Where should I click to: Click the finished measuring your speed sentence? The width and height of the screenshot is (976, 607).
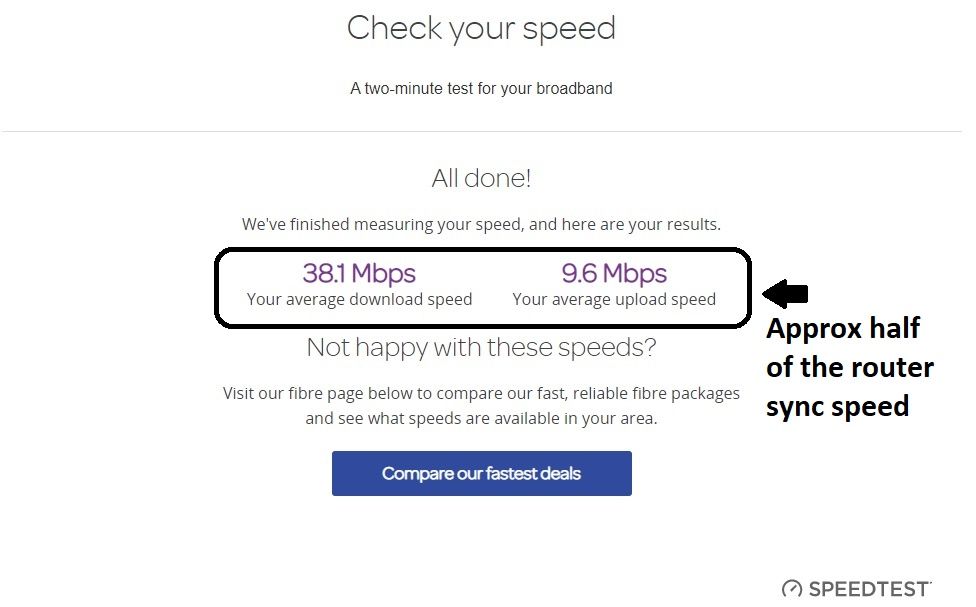pyautogui.click(x=481, y=224)
